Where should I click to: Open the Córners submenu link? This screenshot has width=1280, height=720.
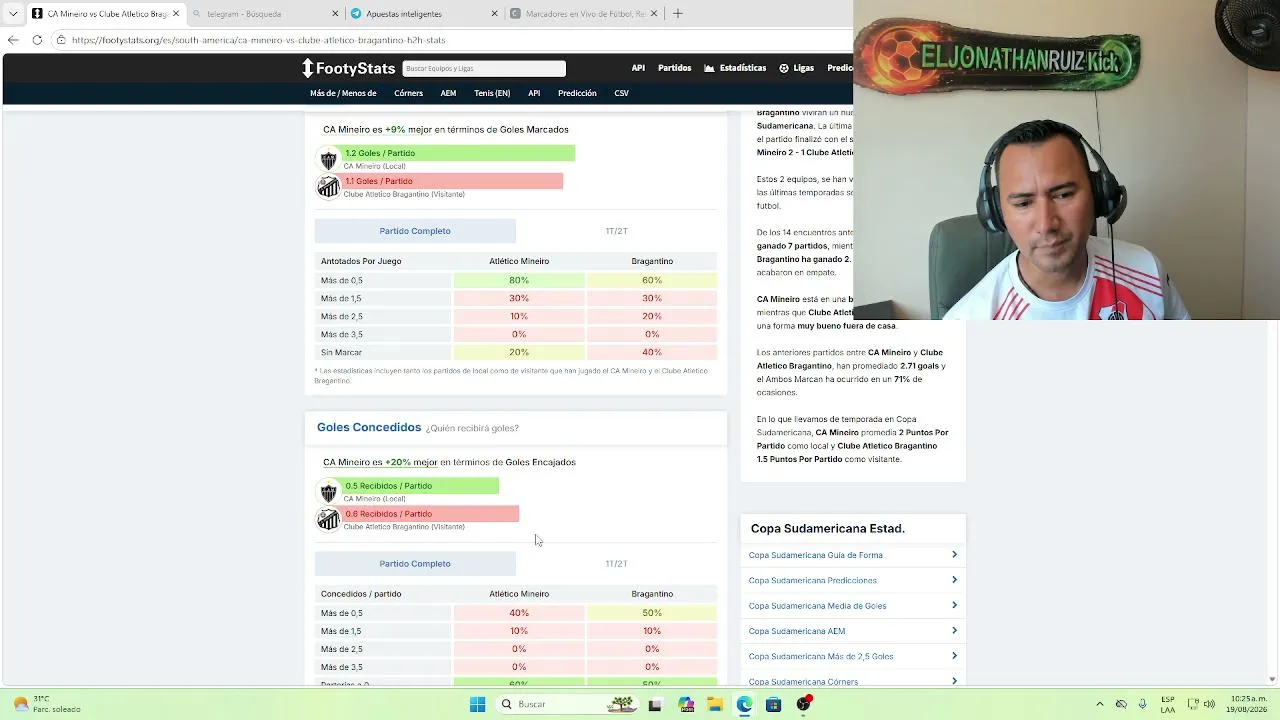(408, 93)
